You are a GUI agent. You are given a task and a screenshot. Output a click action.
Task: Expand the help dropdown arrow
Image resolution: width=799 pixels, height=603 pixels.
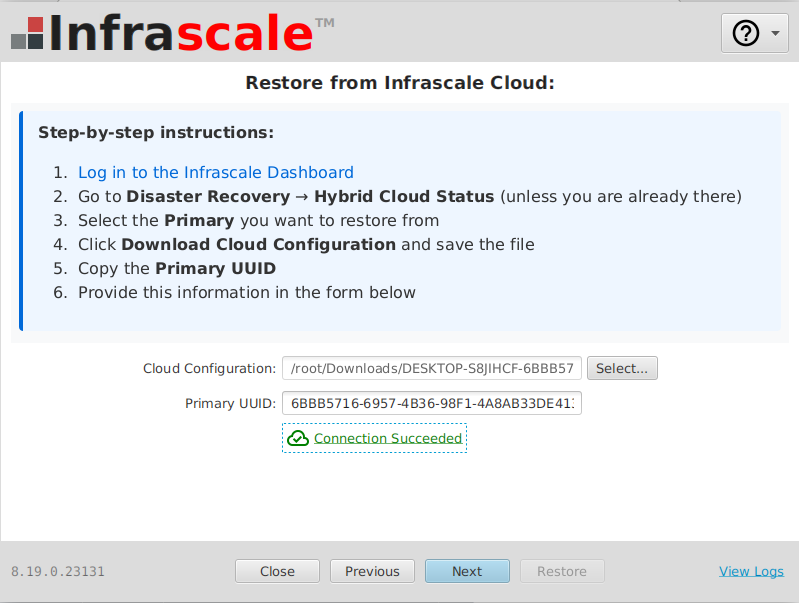(x=776, y=34)
